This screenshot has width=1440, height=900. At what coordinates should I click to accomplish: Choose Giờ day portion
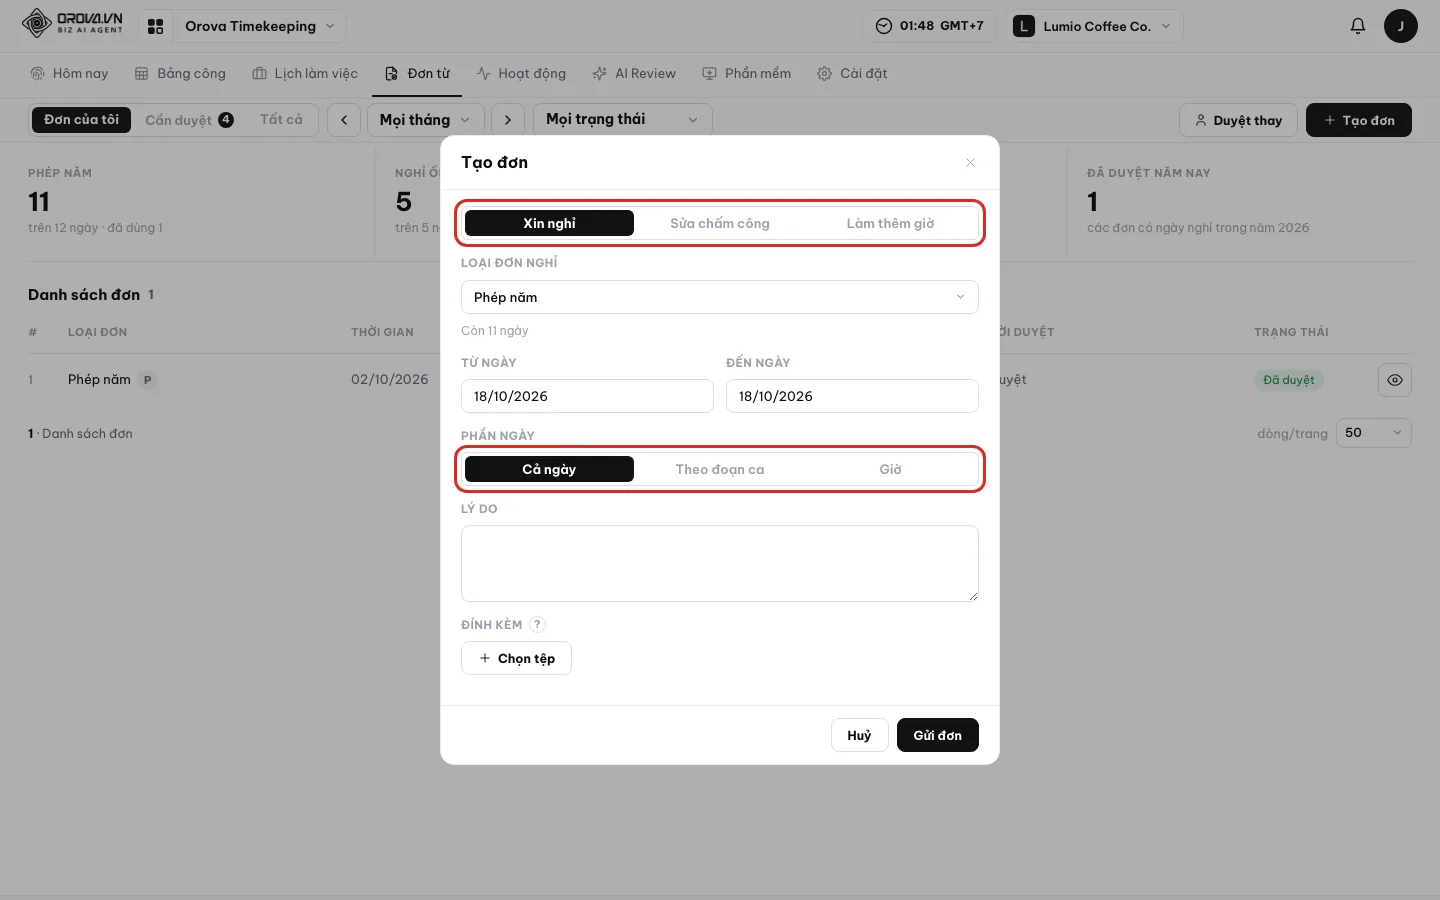[x=890, y=469]
